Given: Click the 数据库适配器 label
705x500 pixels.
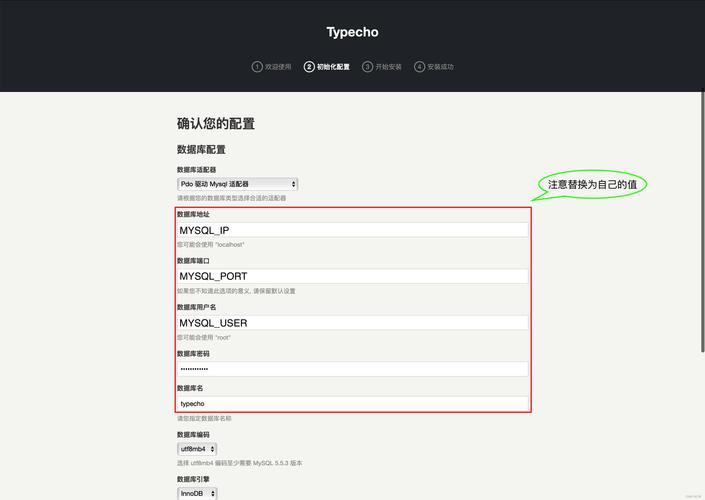Looking at the screenshot, I should [196, 170].
